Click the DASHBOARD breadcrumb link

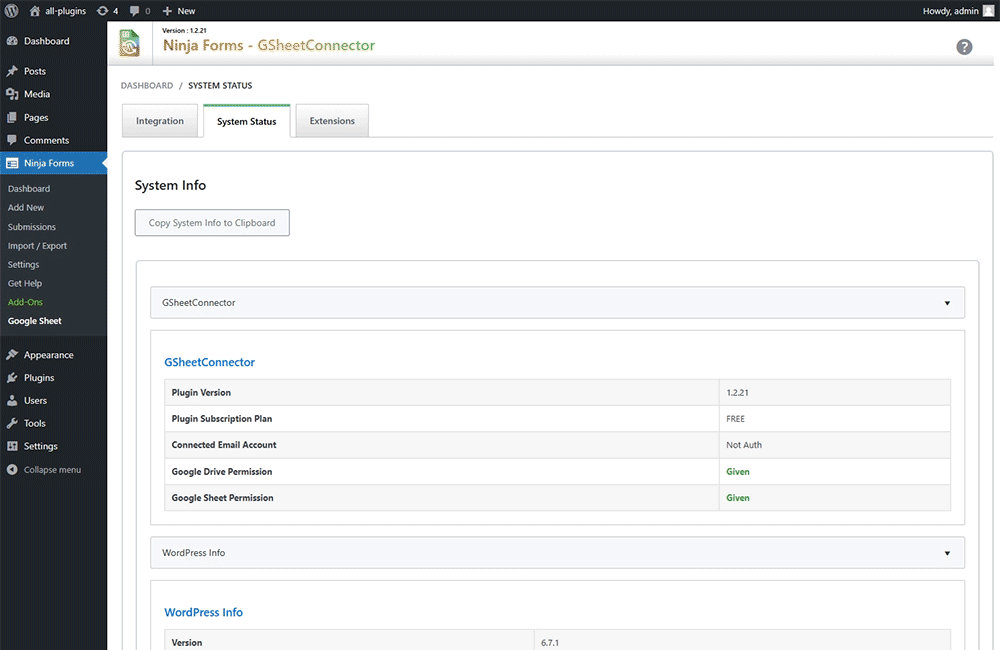pyautogui.click(x=147, y=85)
